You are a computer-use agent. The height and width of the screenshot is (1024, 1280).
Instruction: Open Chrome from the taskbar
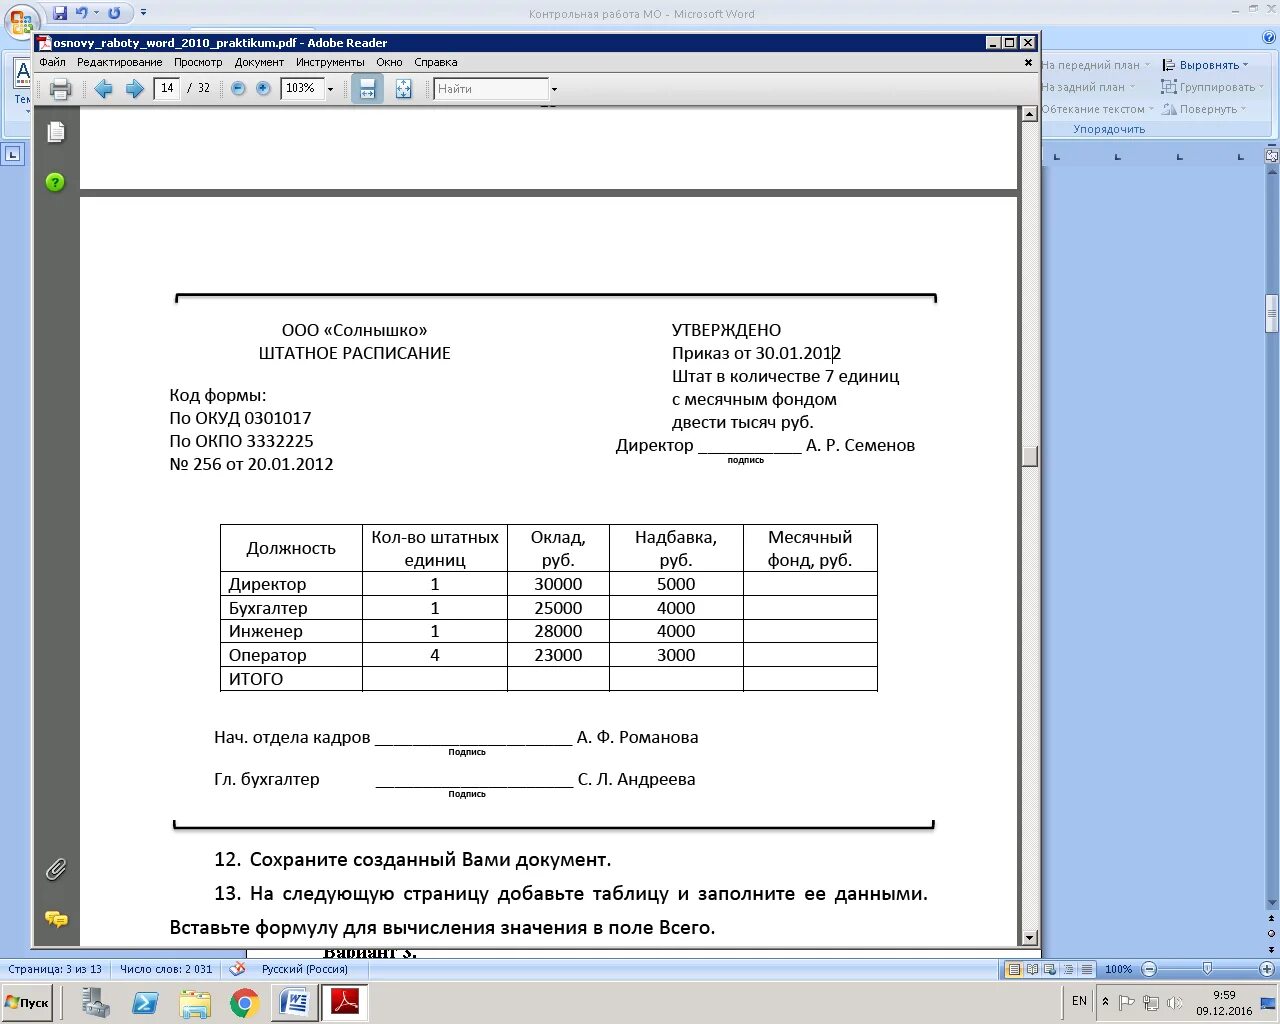pos(245,1003)
